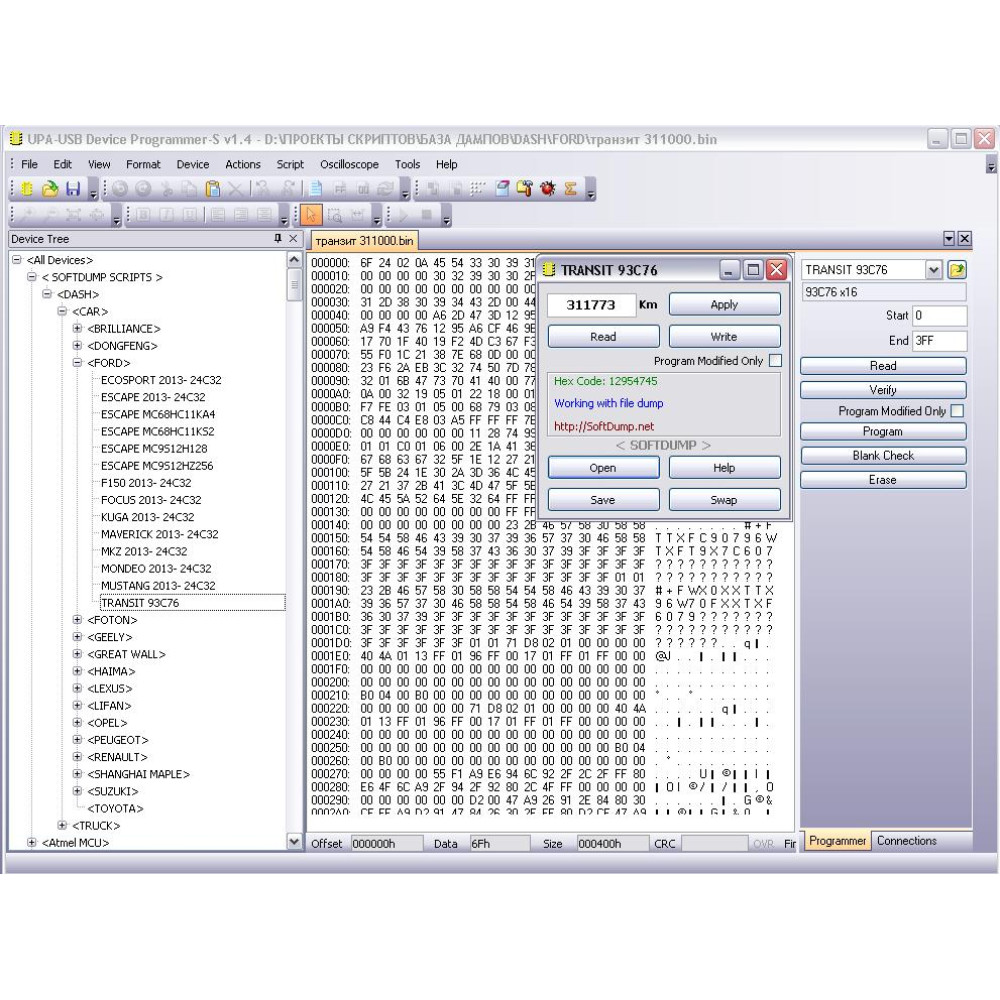Open the Oscilloscope menu
Viewport: 1000px width, 1000px height.
tap(349, 165)
